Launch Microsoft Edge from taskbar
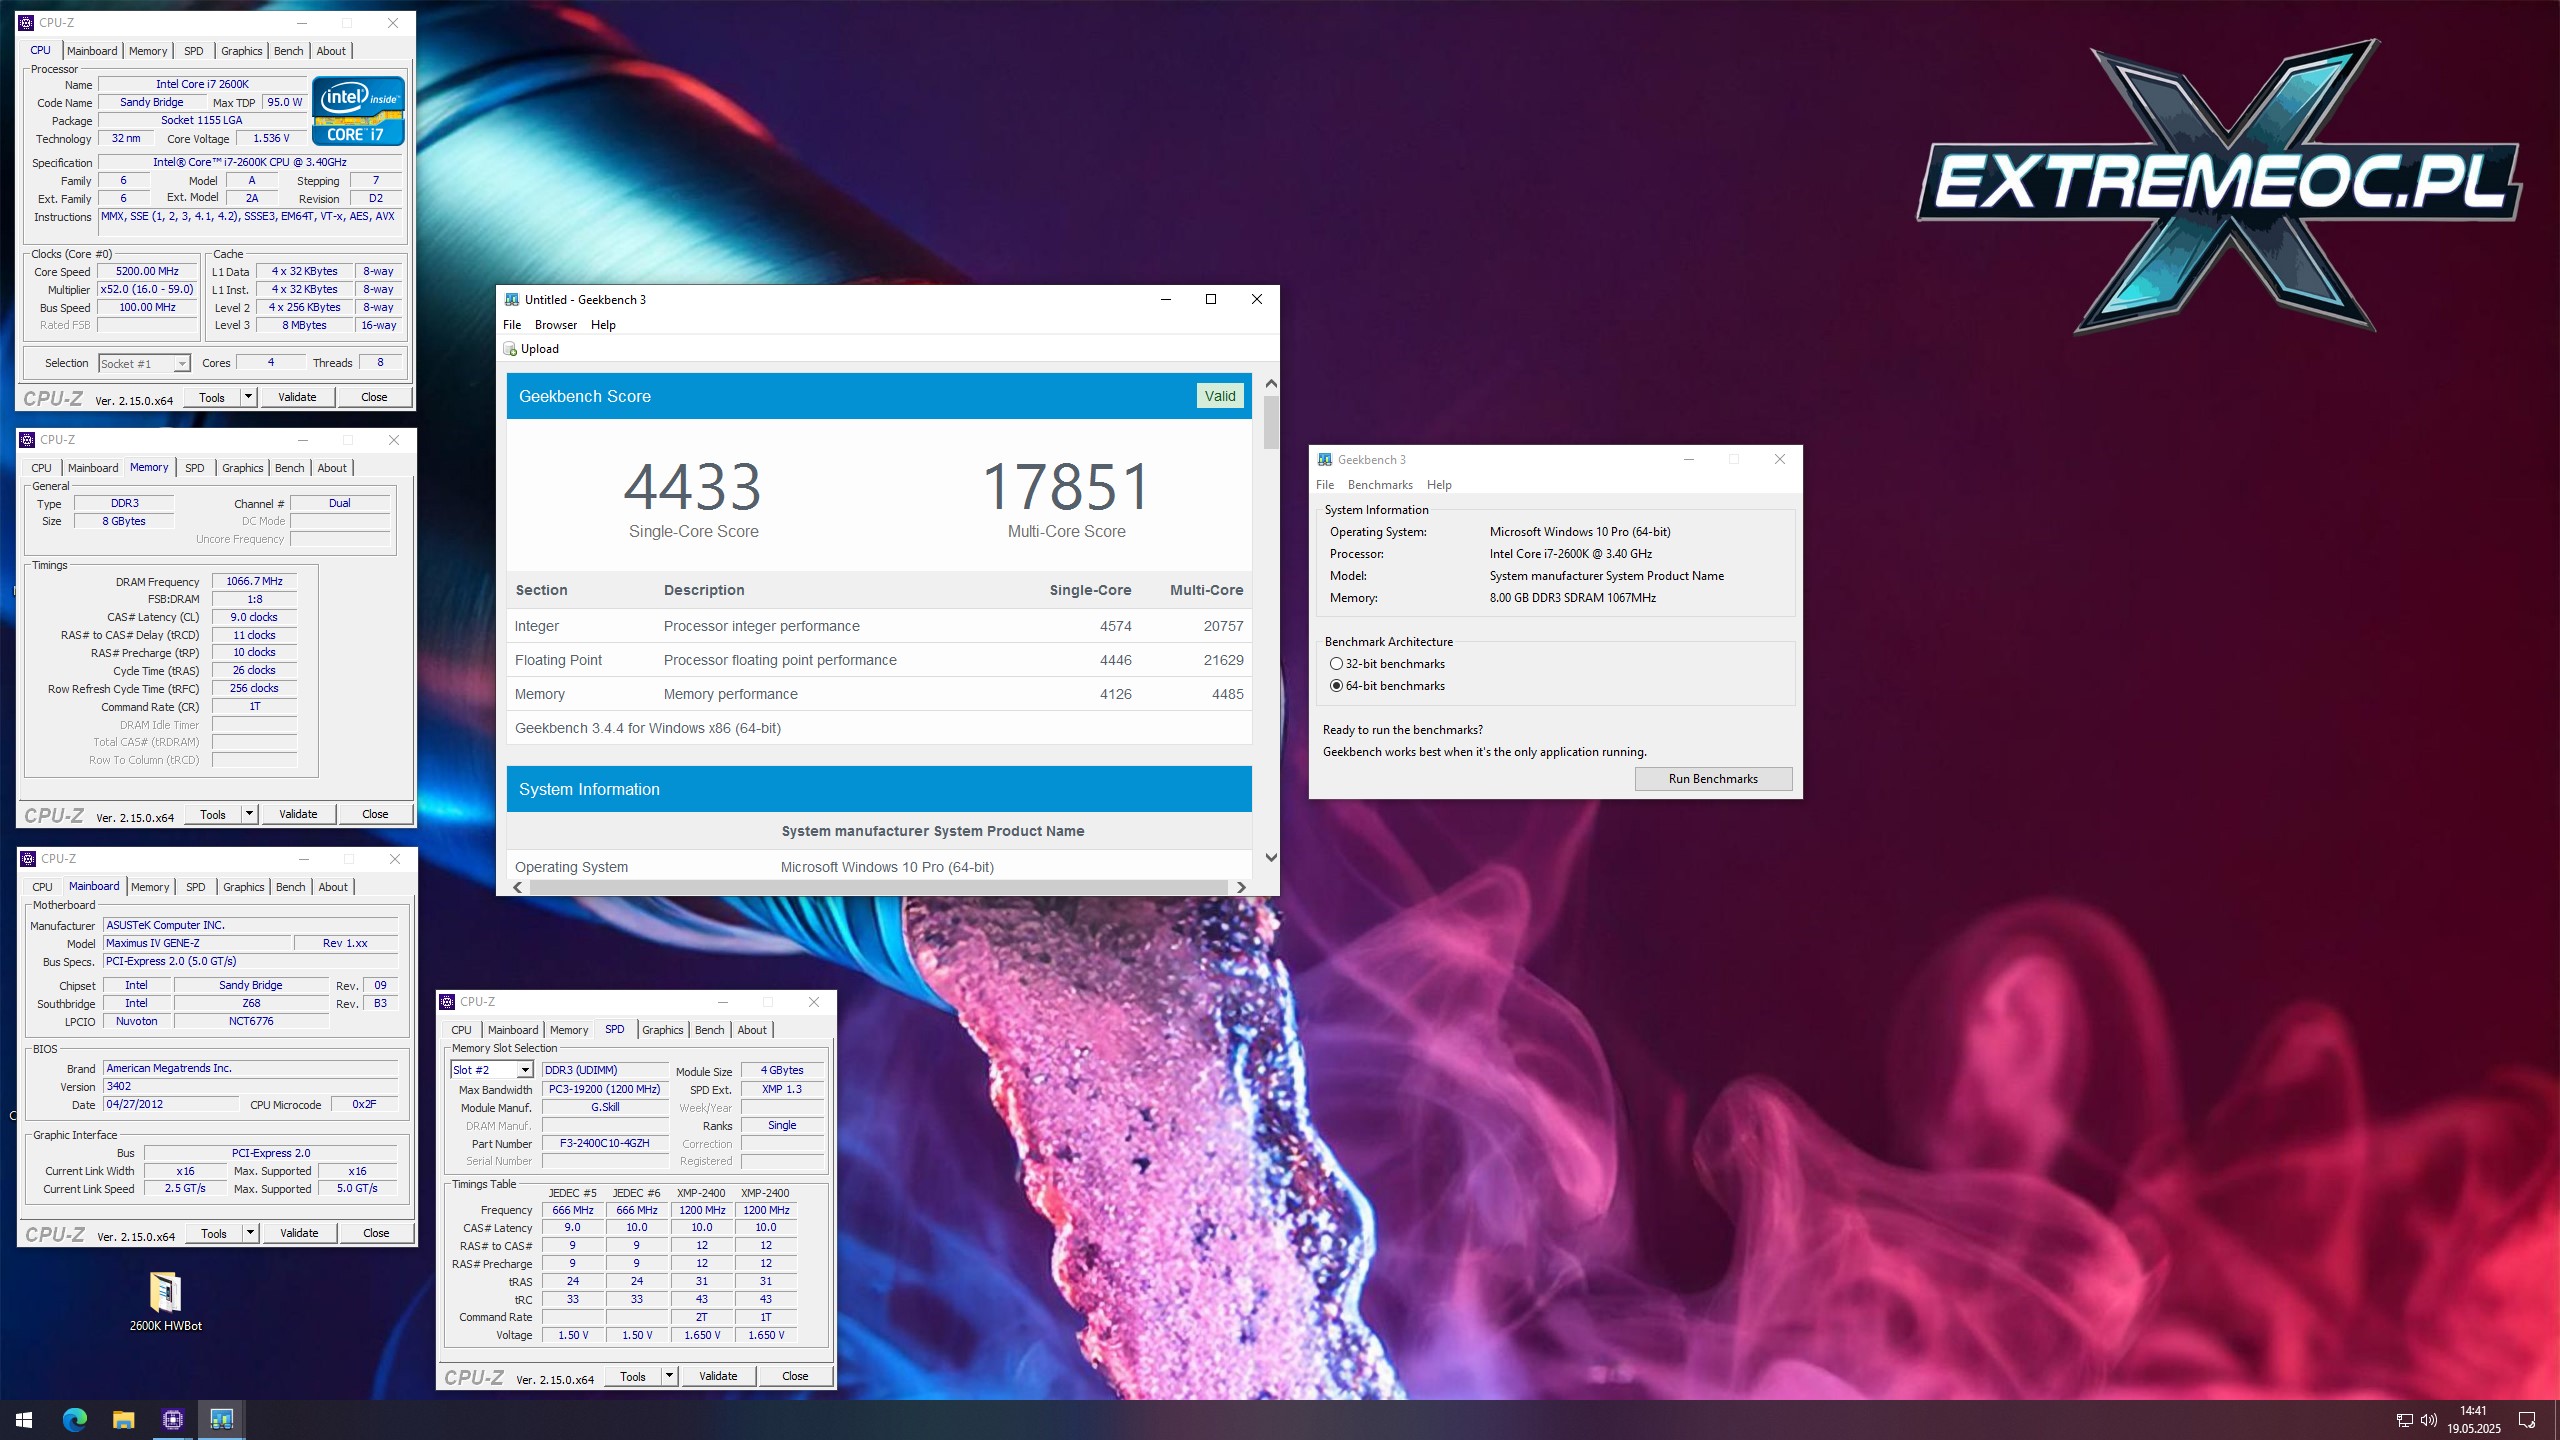Screen dimensions: 2560x1440 pos(74,1419)
